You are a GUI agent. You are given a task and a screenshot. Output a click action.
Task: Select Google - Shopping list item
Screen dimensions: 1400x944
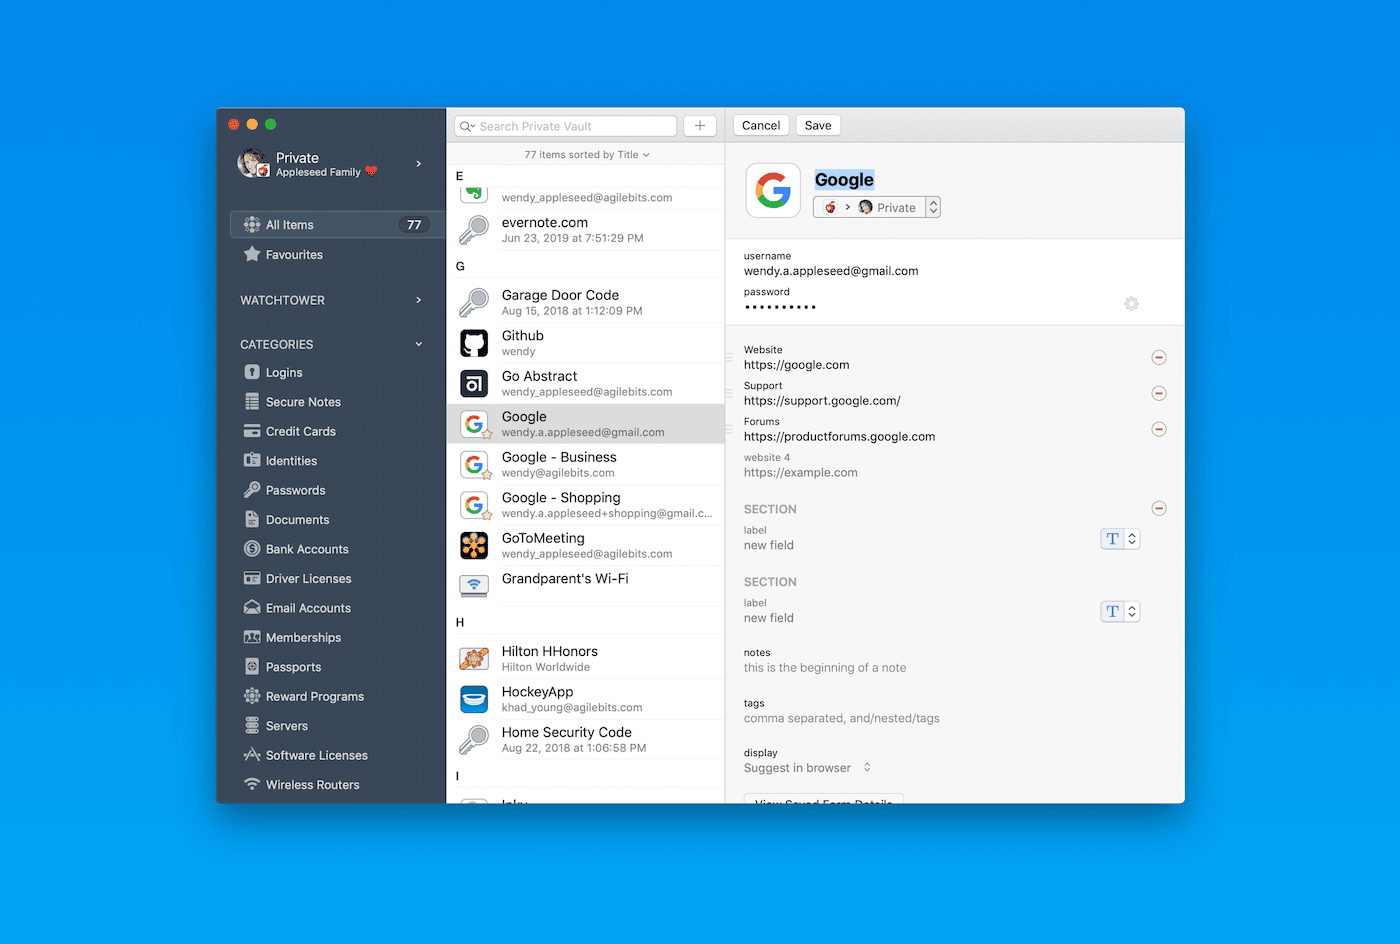point(585,505)
